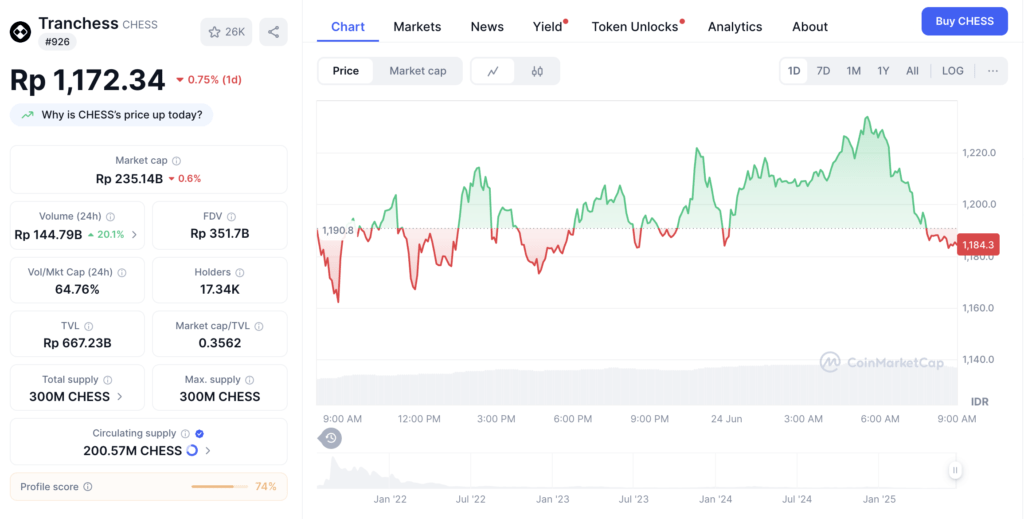Click info icon beside Vol/Mkt Cap (24h)
Viewport: 1024px width, 519px height.
point(121,273)
